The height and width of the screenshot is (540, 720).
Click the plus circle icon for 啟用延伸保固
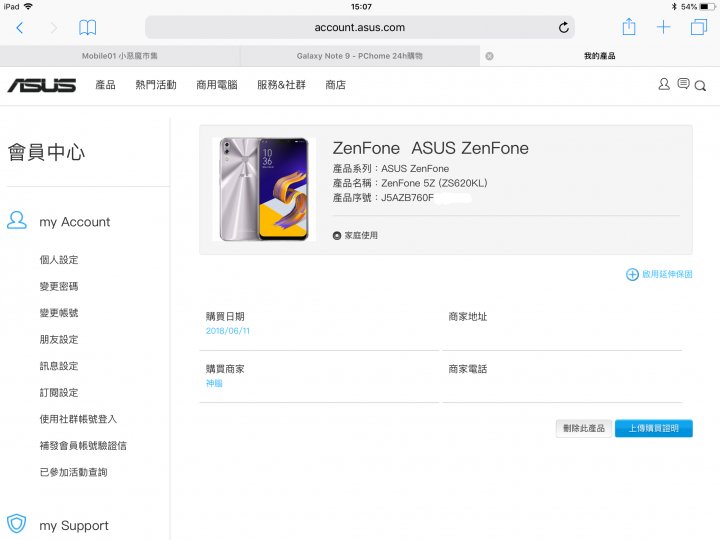632,275
